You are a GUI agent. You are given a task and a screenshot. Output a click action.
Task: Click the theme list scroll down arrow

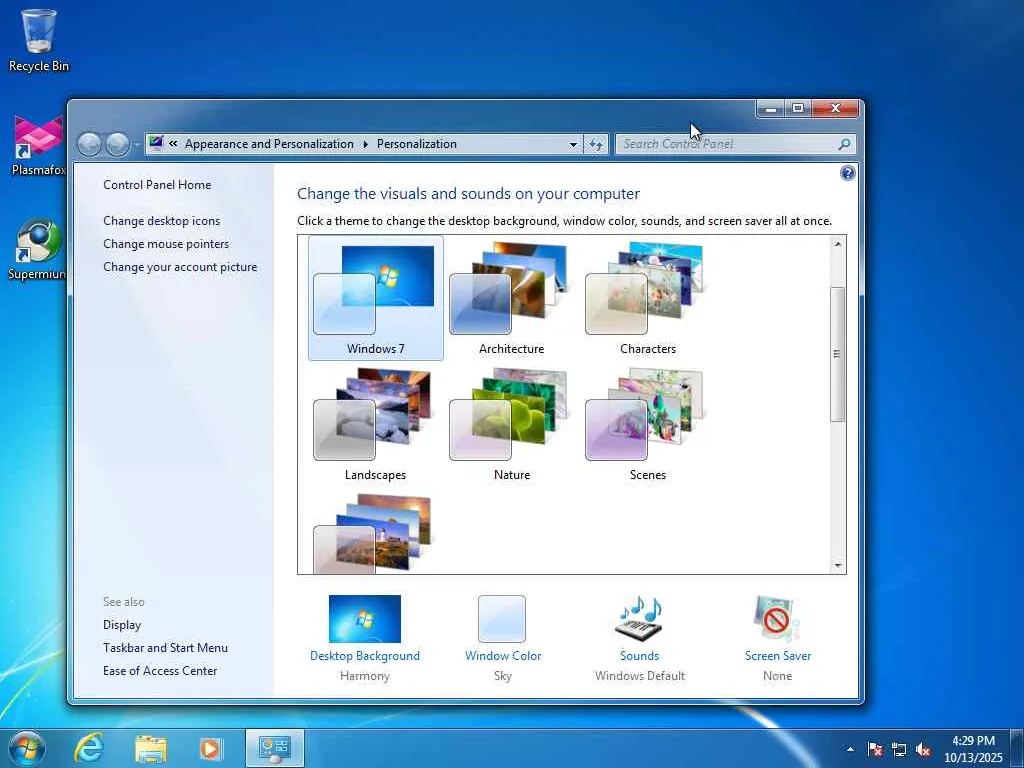(838, 566)
